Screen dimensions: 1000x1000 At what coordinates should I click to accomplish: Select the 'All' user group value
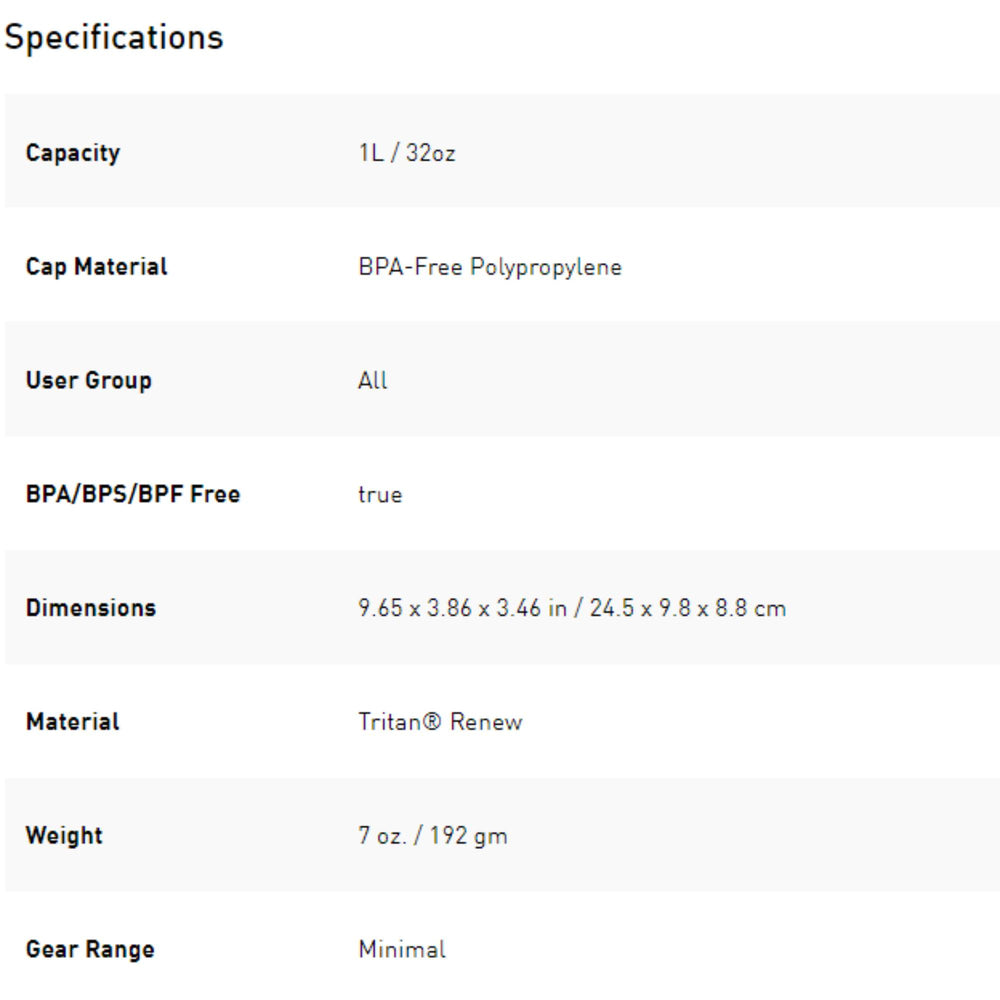pos(372,381)
